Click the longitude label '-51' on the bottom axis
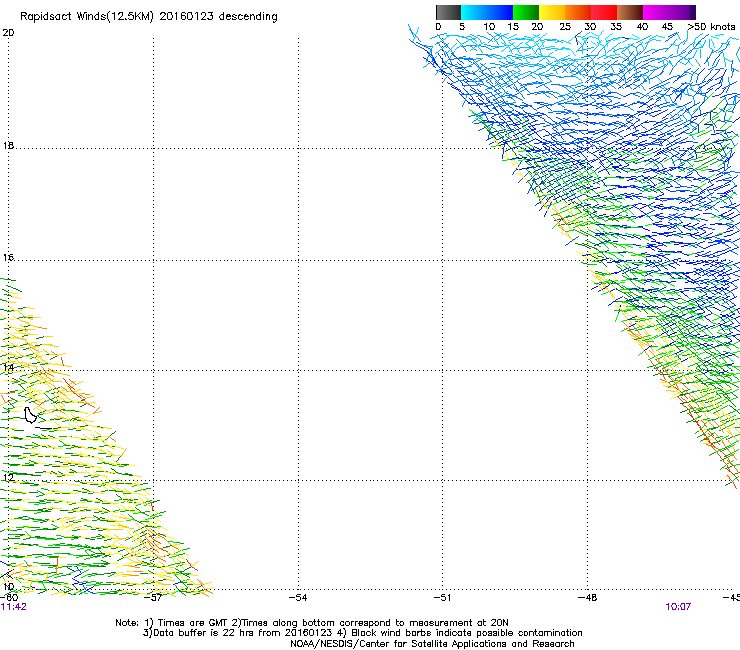The image size is (740, 650). [443, 598]
